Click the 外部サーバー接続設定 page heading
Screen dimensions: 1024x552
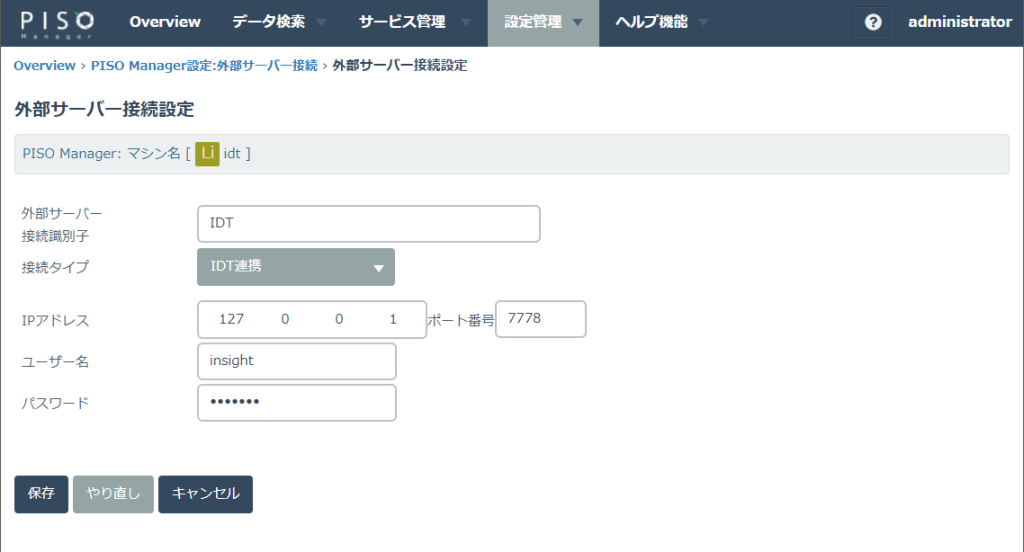coord(104,109)
